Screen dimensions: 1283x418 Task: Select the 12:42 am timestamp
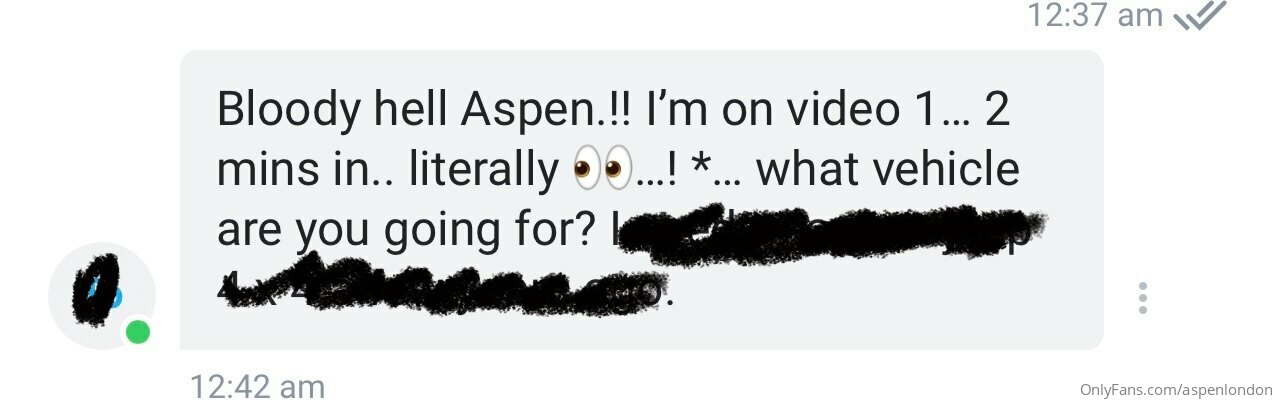pos(257,386)
